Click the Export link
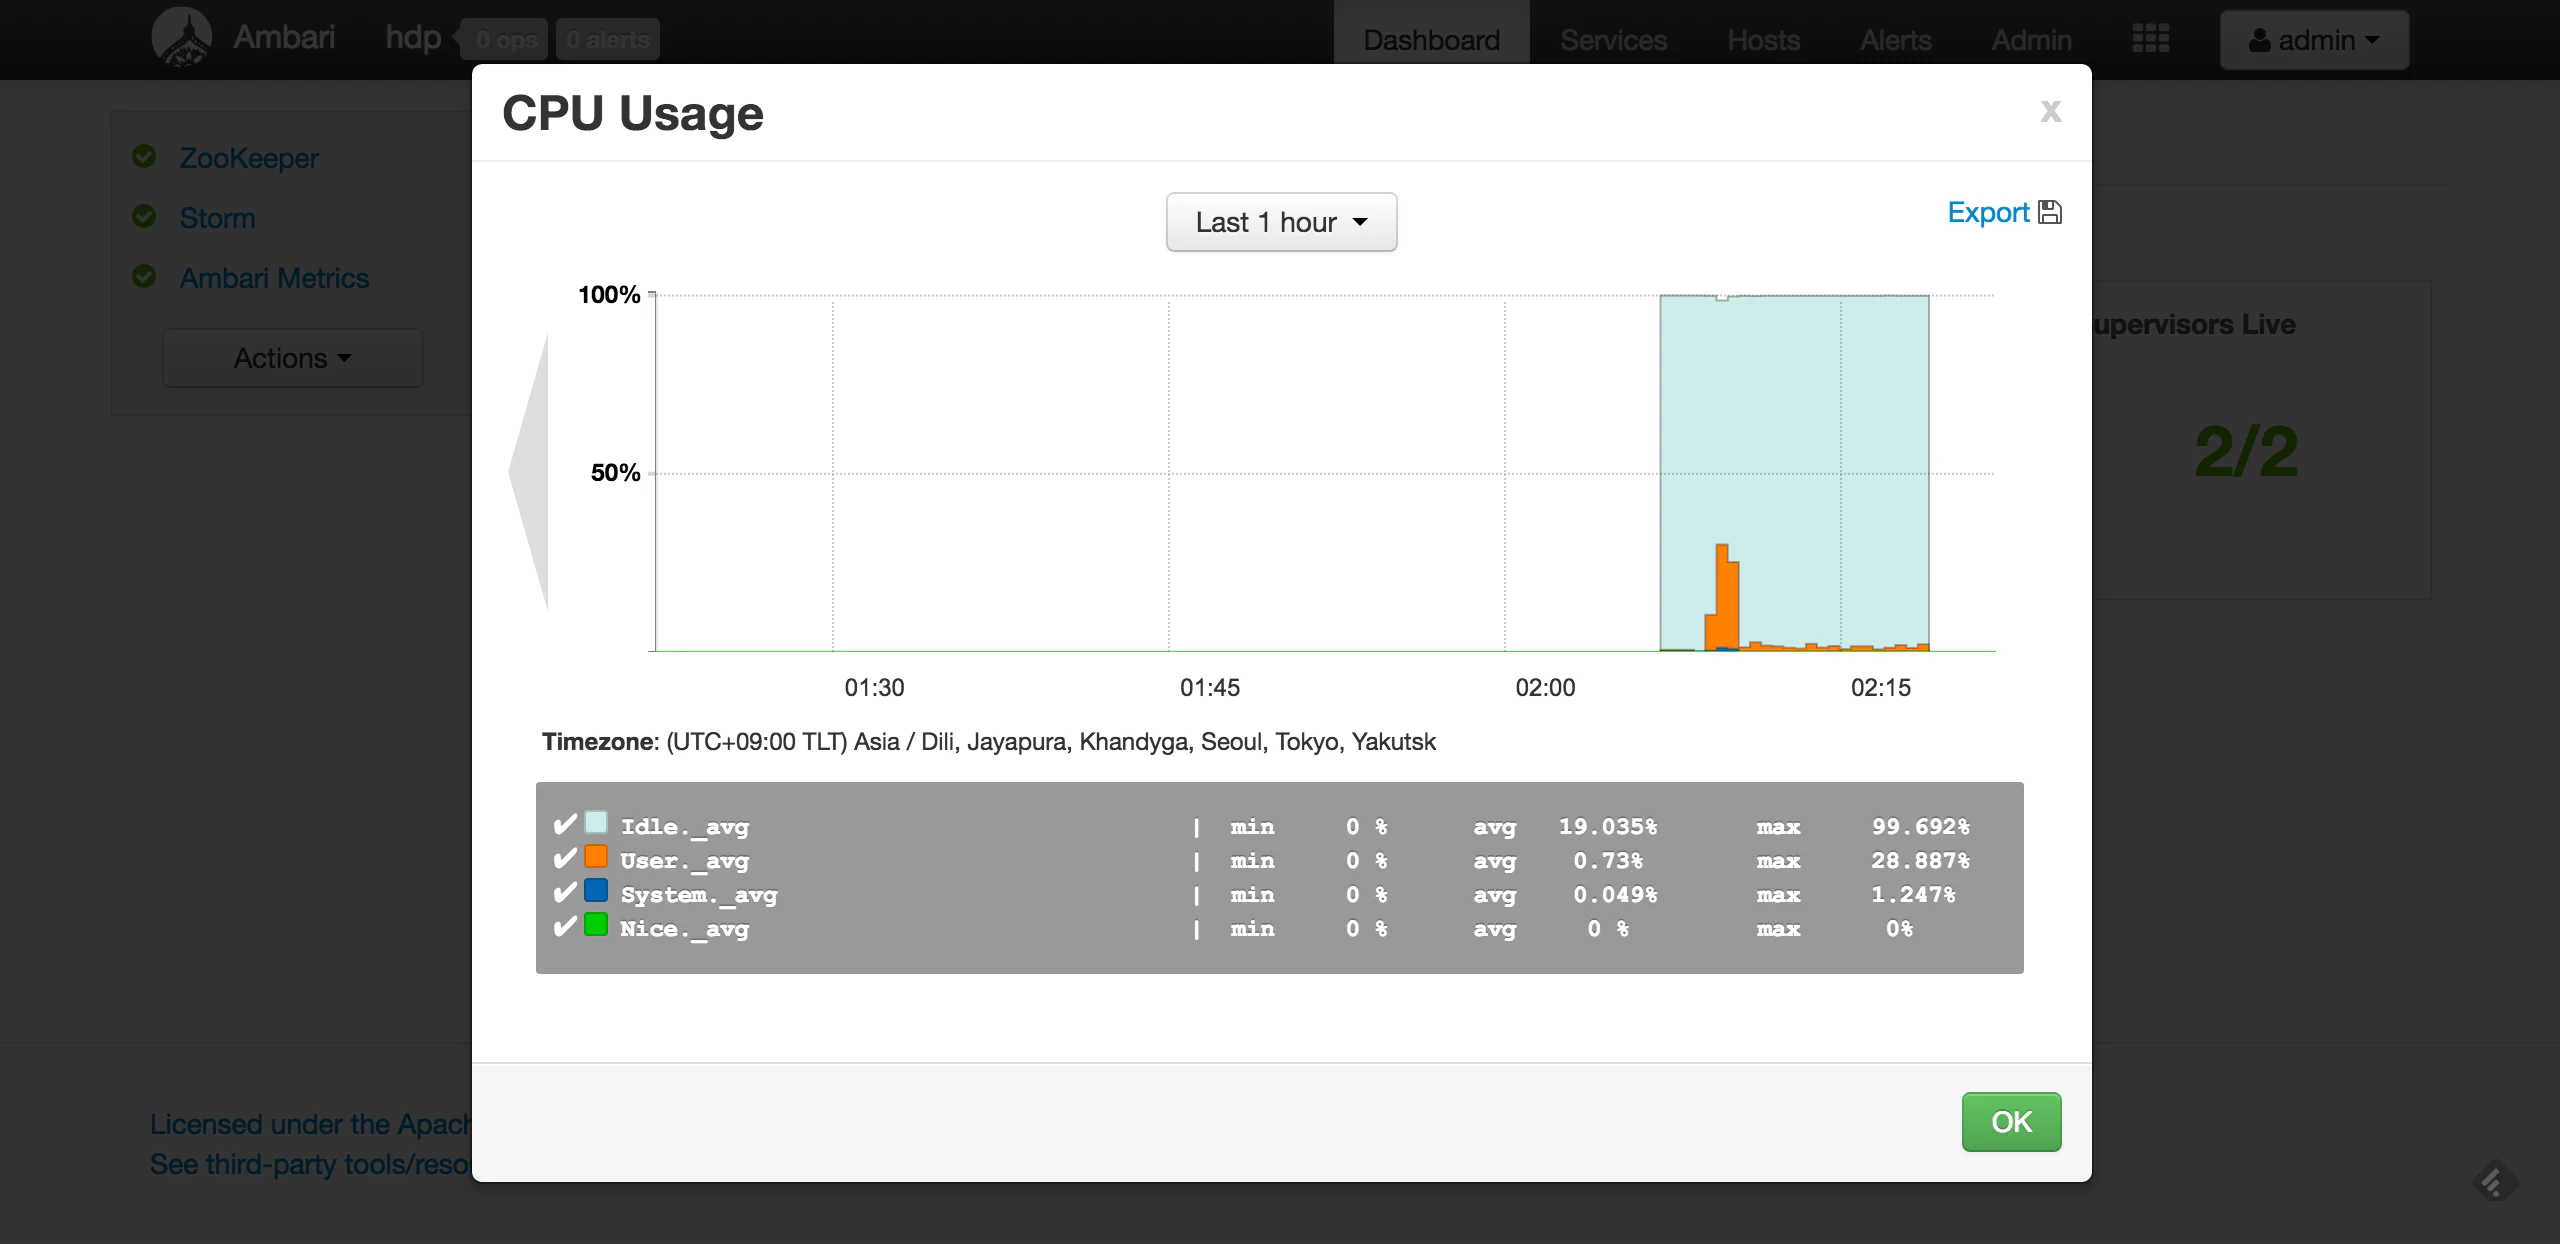The image size is (2560, 1244). pyautogui.click(x=1988, y=212)
